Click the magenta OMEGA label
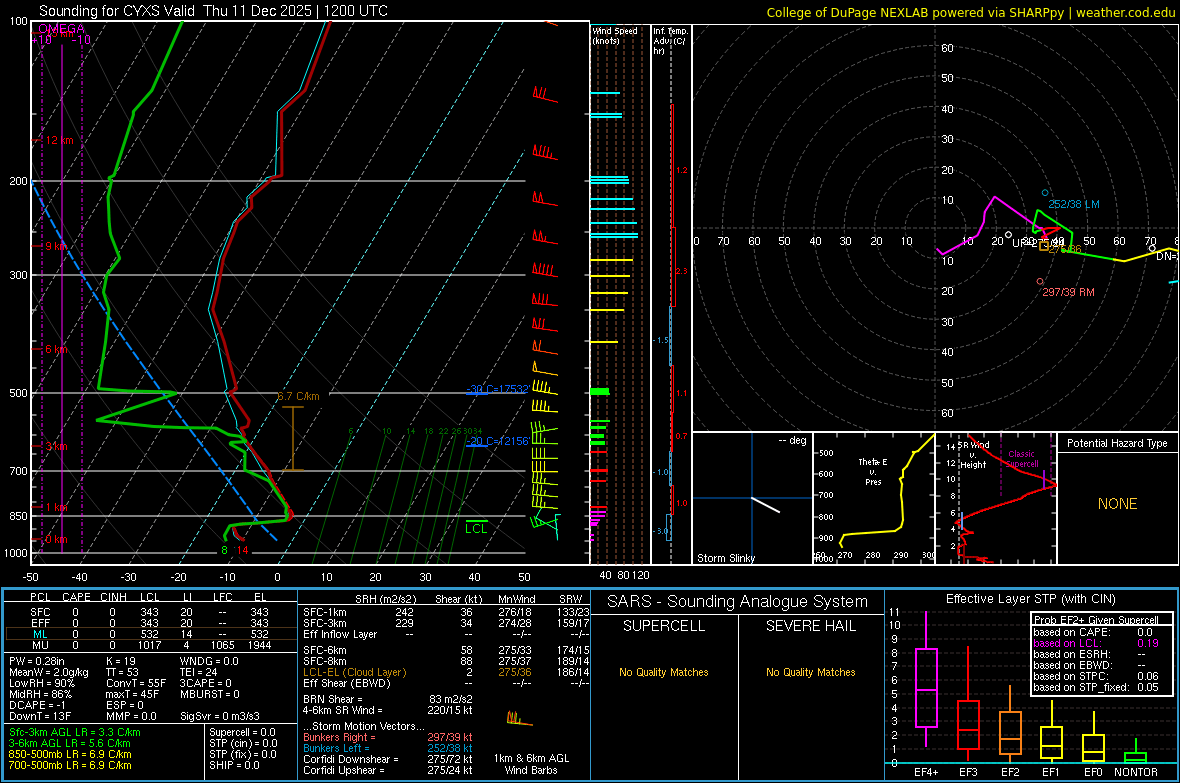 (61, 29)
